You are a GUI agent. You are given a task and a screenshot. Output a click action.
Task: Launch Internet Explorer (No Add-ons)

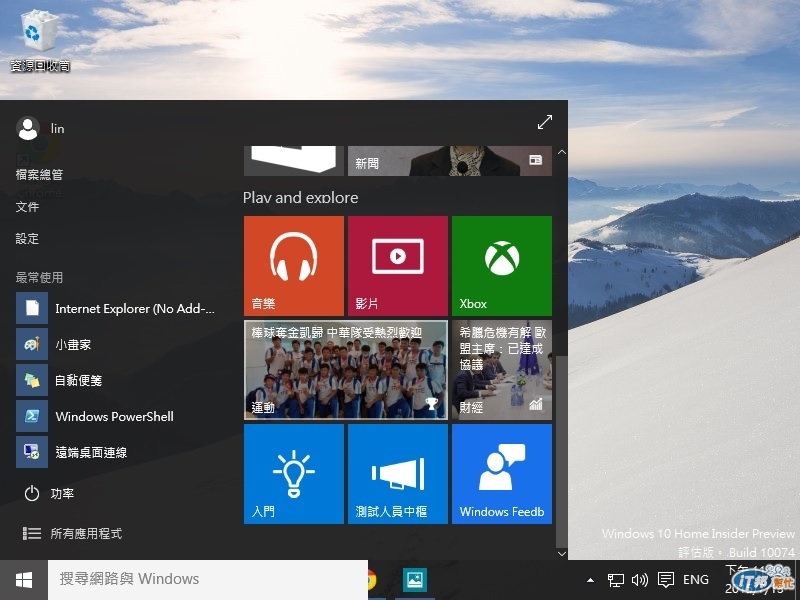(x=117, y=308)
